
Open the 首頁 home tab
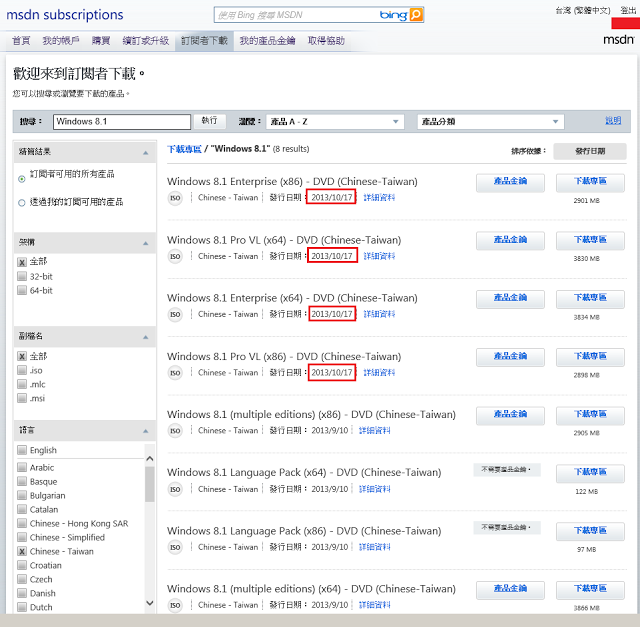pos(21,41)
